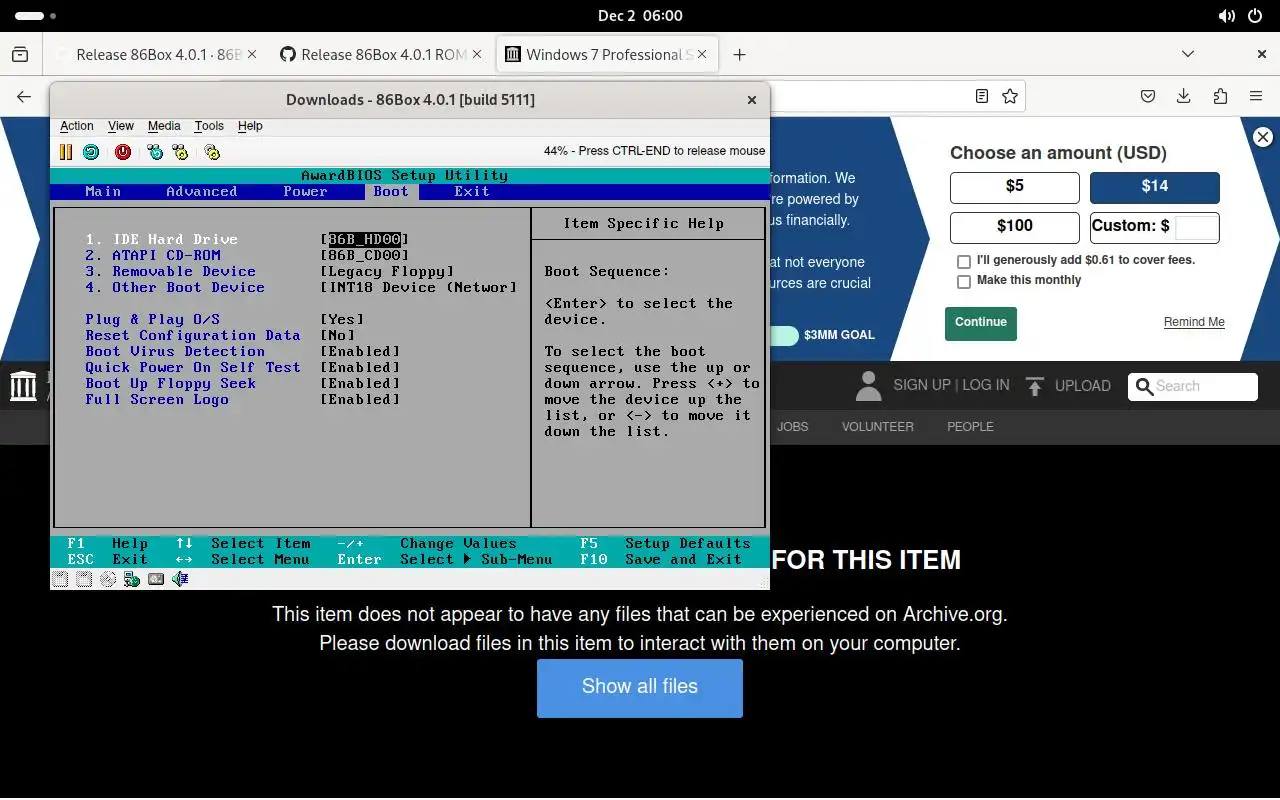This screenshot has width=1280, height=800.
Task: Click the Custom dollar amount field
Action: tap(1197, 227)
